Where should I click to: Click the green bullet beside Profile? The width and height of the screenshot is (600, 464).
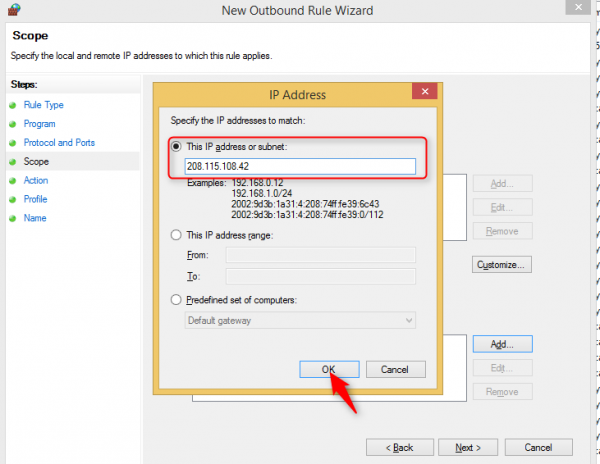[13, 199]
